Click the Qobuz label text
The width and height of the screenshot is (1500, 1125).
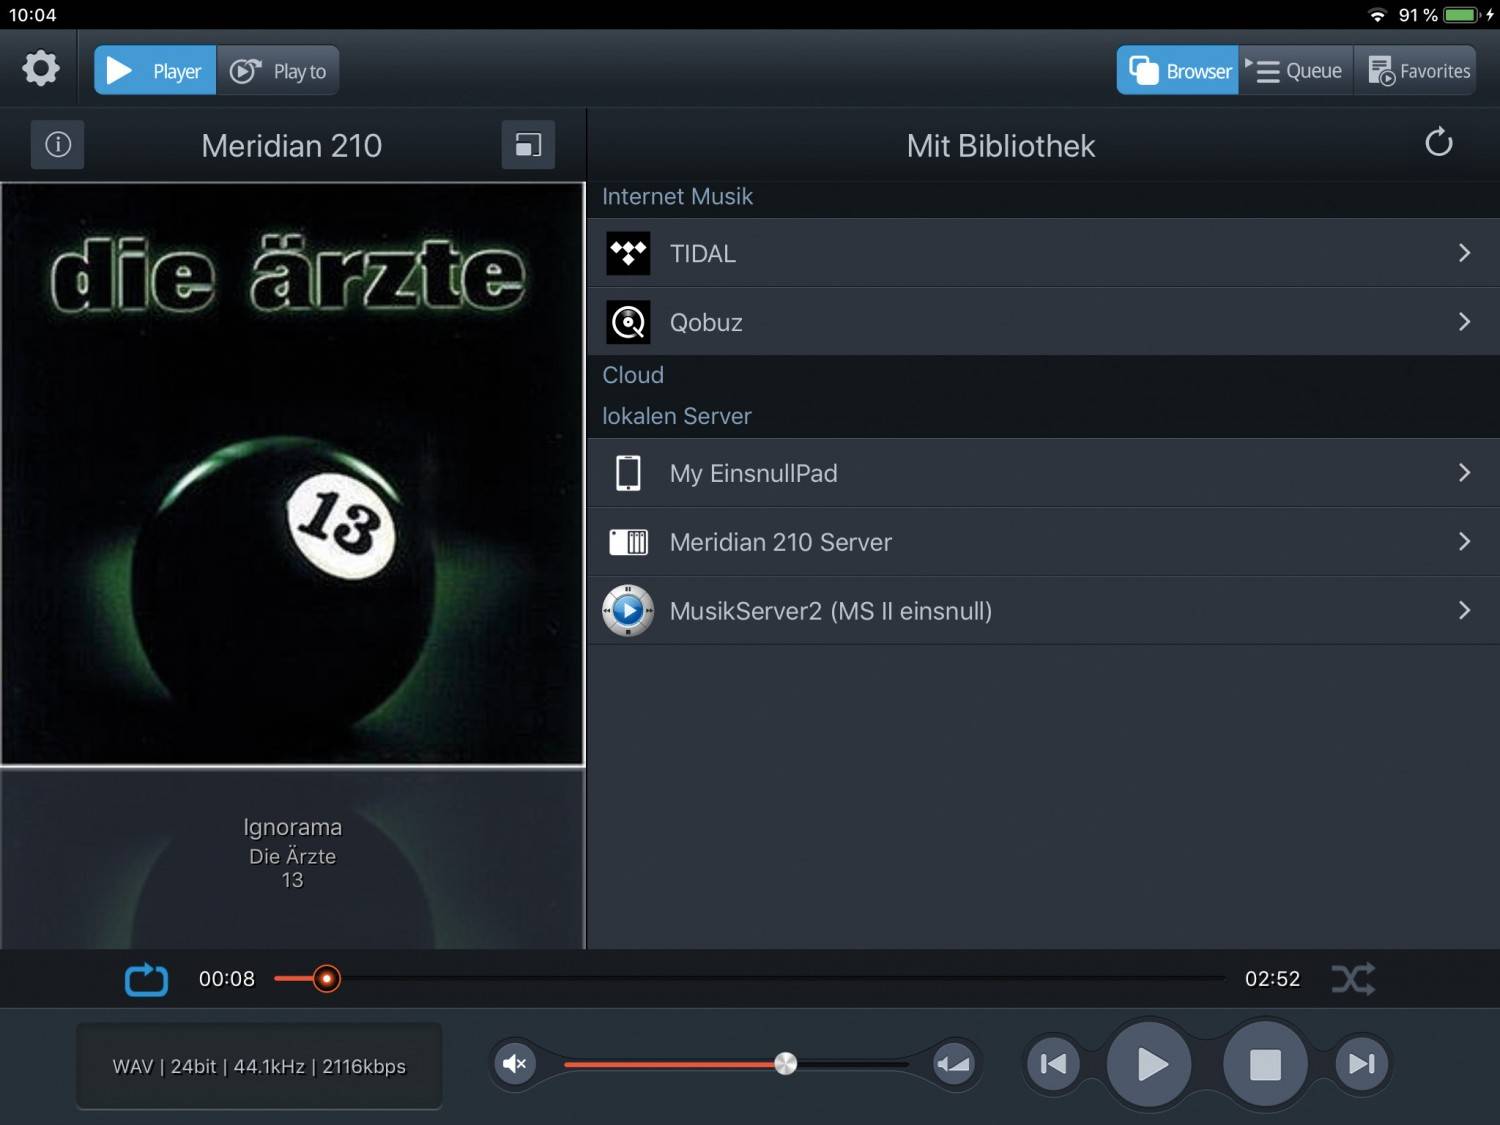pos(706,323)
